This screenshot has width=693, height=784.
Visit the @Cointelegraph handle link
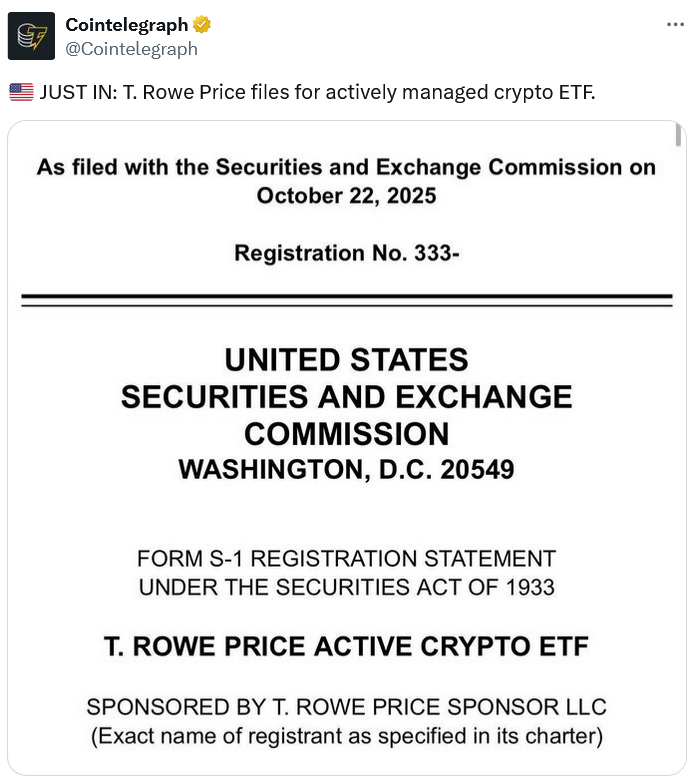click(131, 48)
